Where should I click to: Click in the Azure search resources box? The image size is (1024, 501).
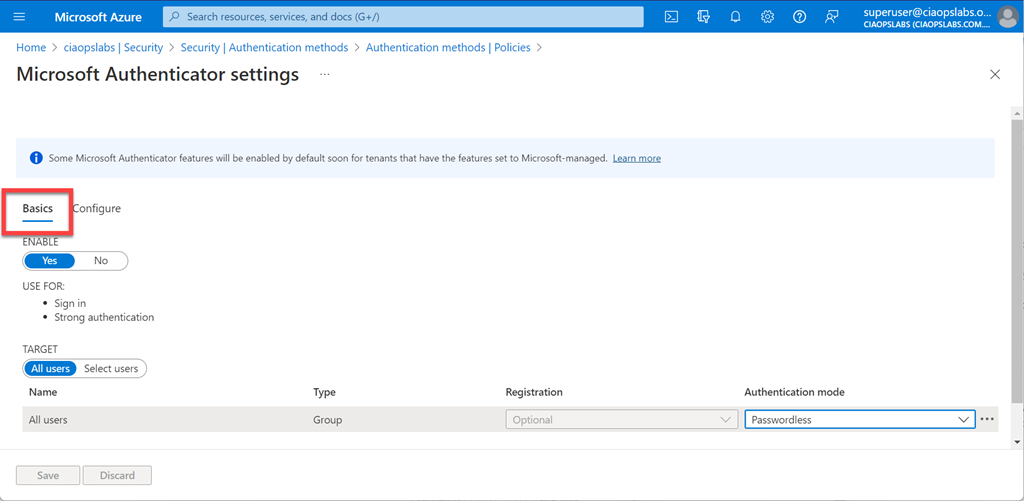pyautogui.click(x=403, y=17)
